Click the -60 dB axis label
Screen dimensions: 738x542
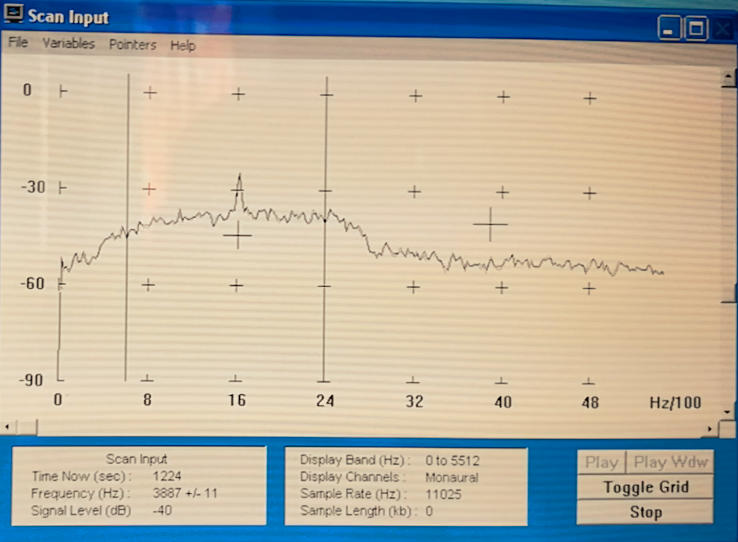point(32,284)
